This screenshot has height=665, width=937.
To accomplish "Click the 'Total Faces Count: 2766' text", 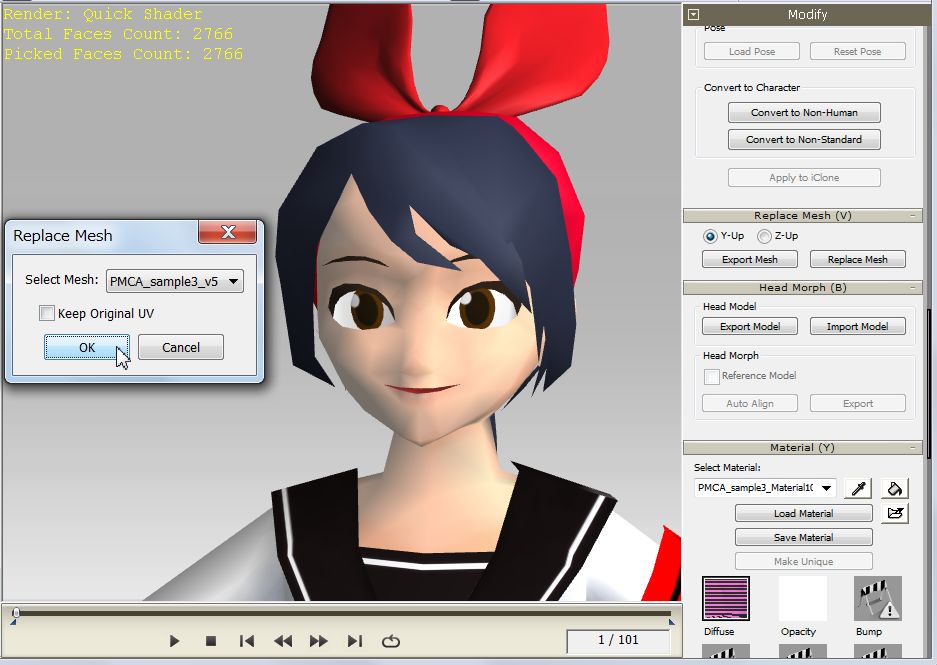I will tap(118, 34).
